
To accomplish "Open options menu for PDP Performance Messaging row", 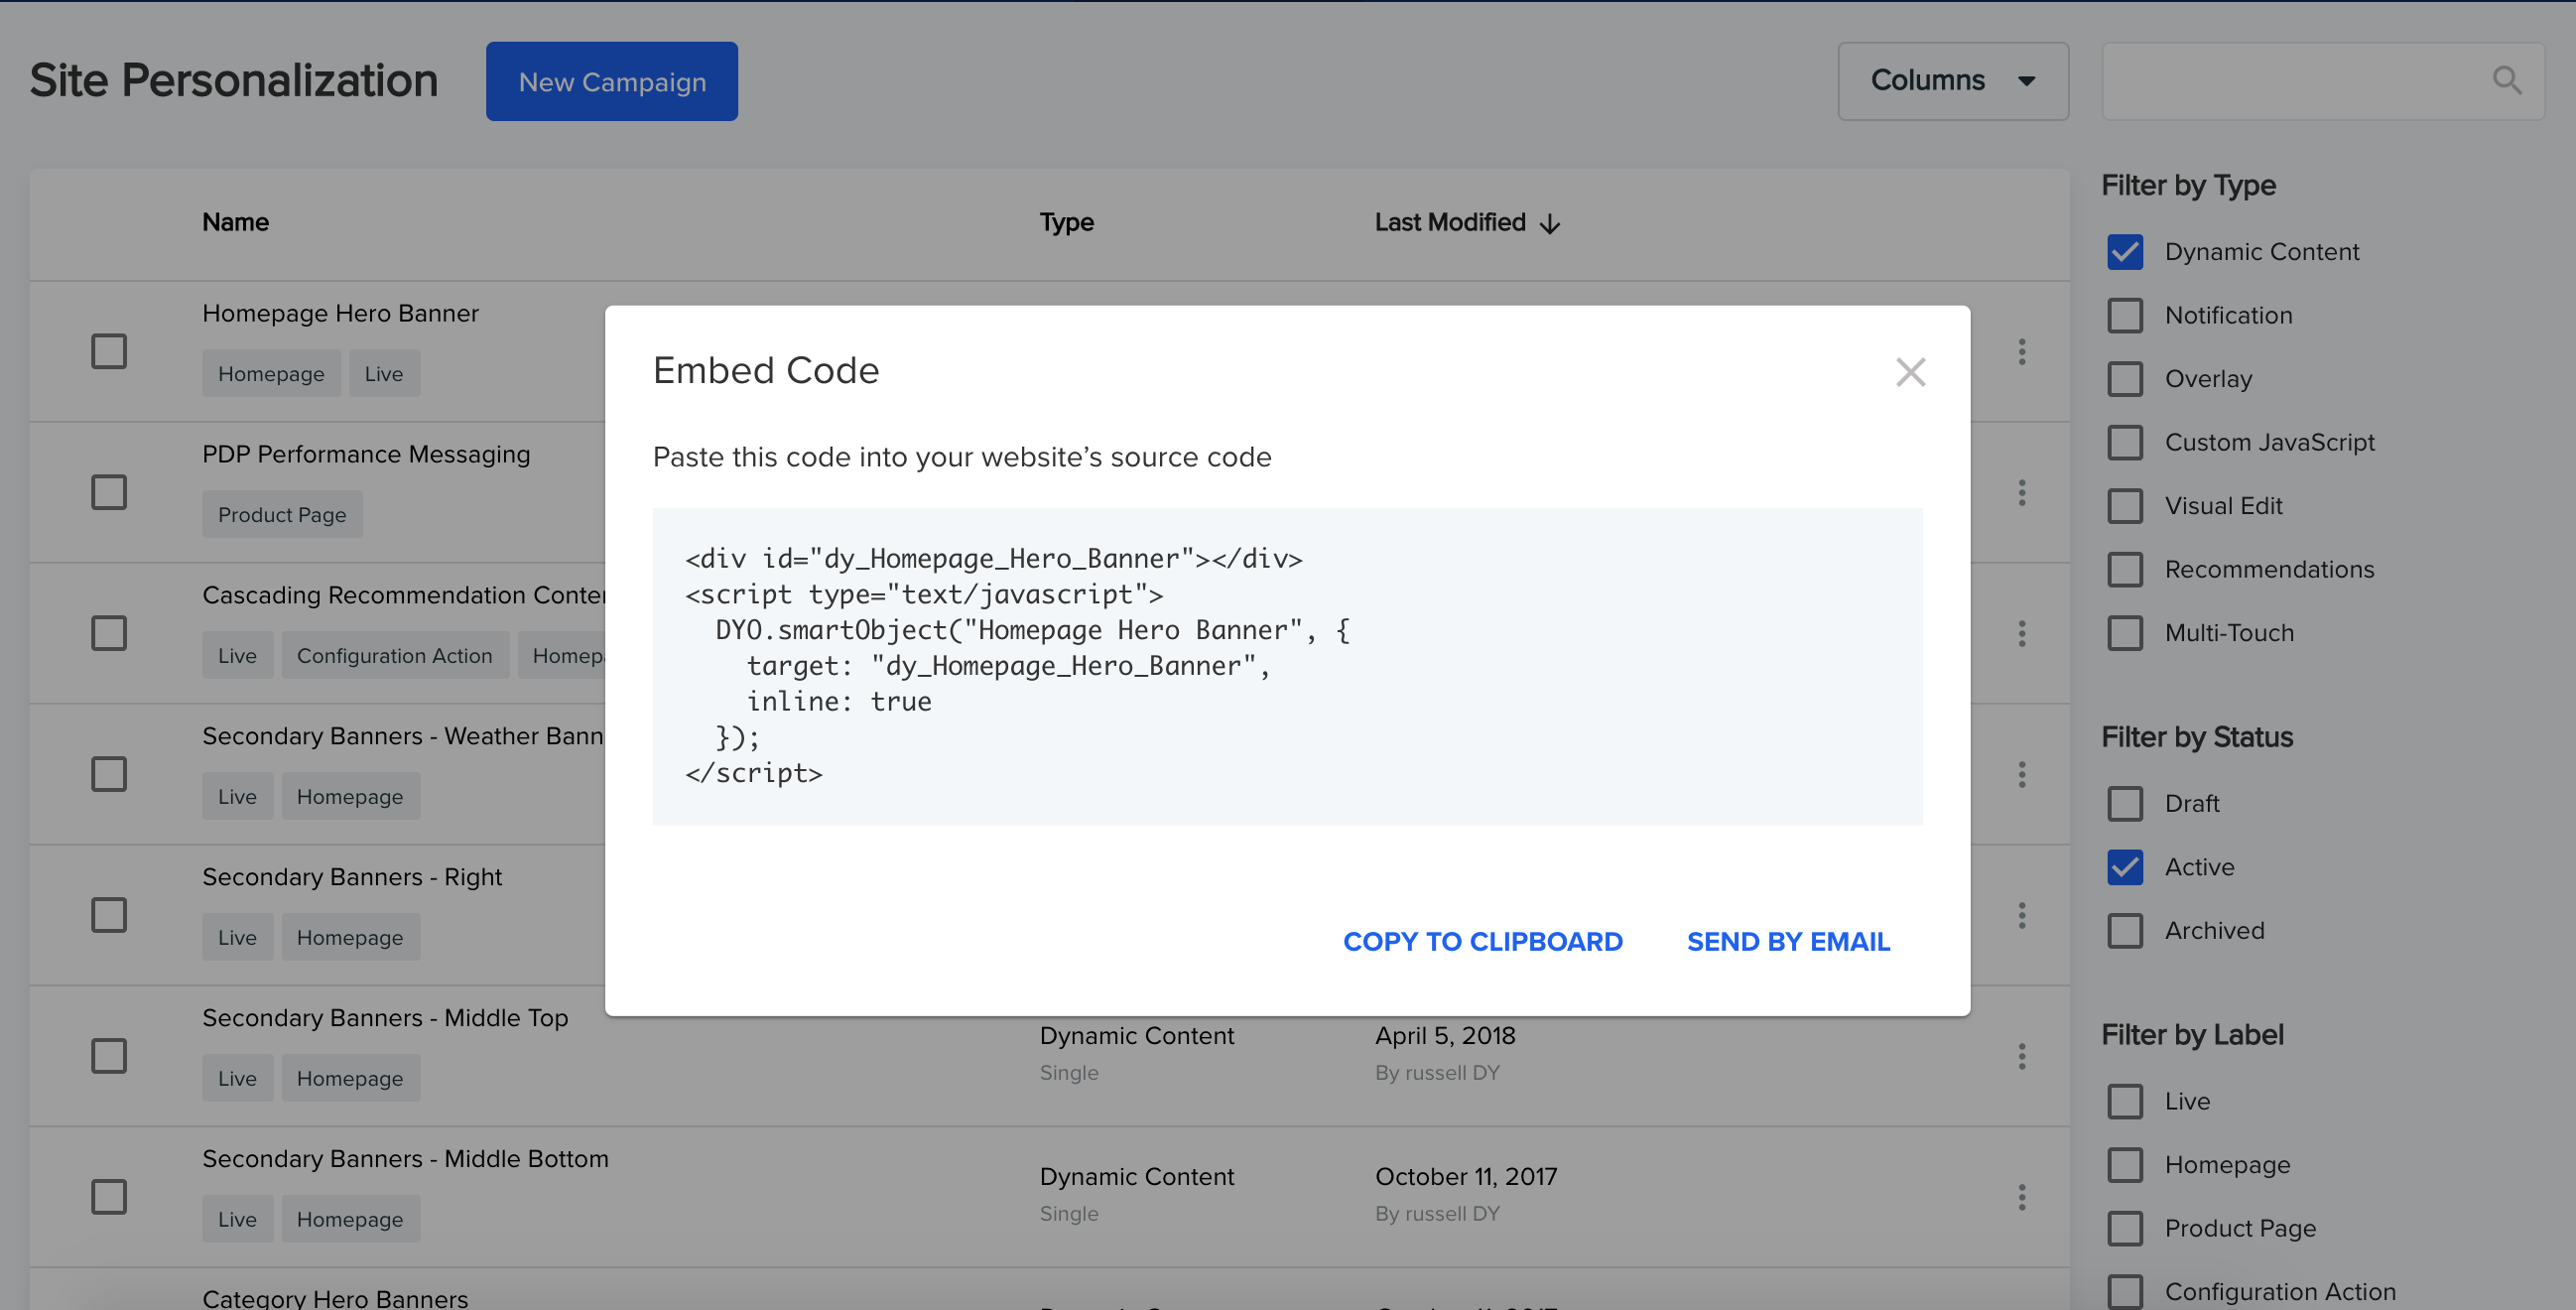I will pyautogui.click(x=2021, y=492).
